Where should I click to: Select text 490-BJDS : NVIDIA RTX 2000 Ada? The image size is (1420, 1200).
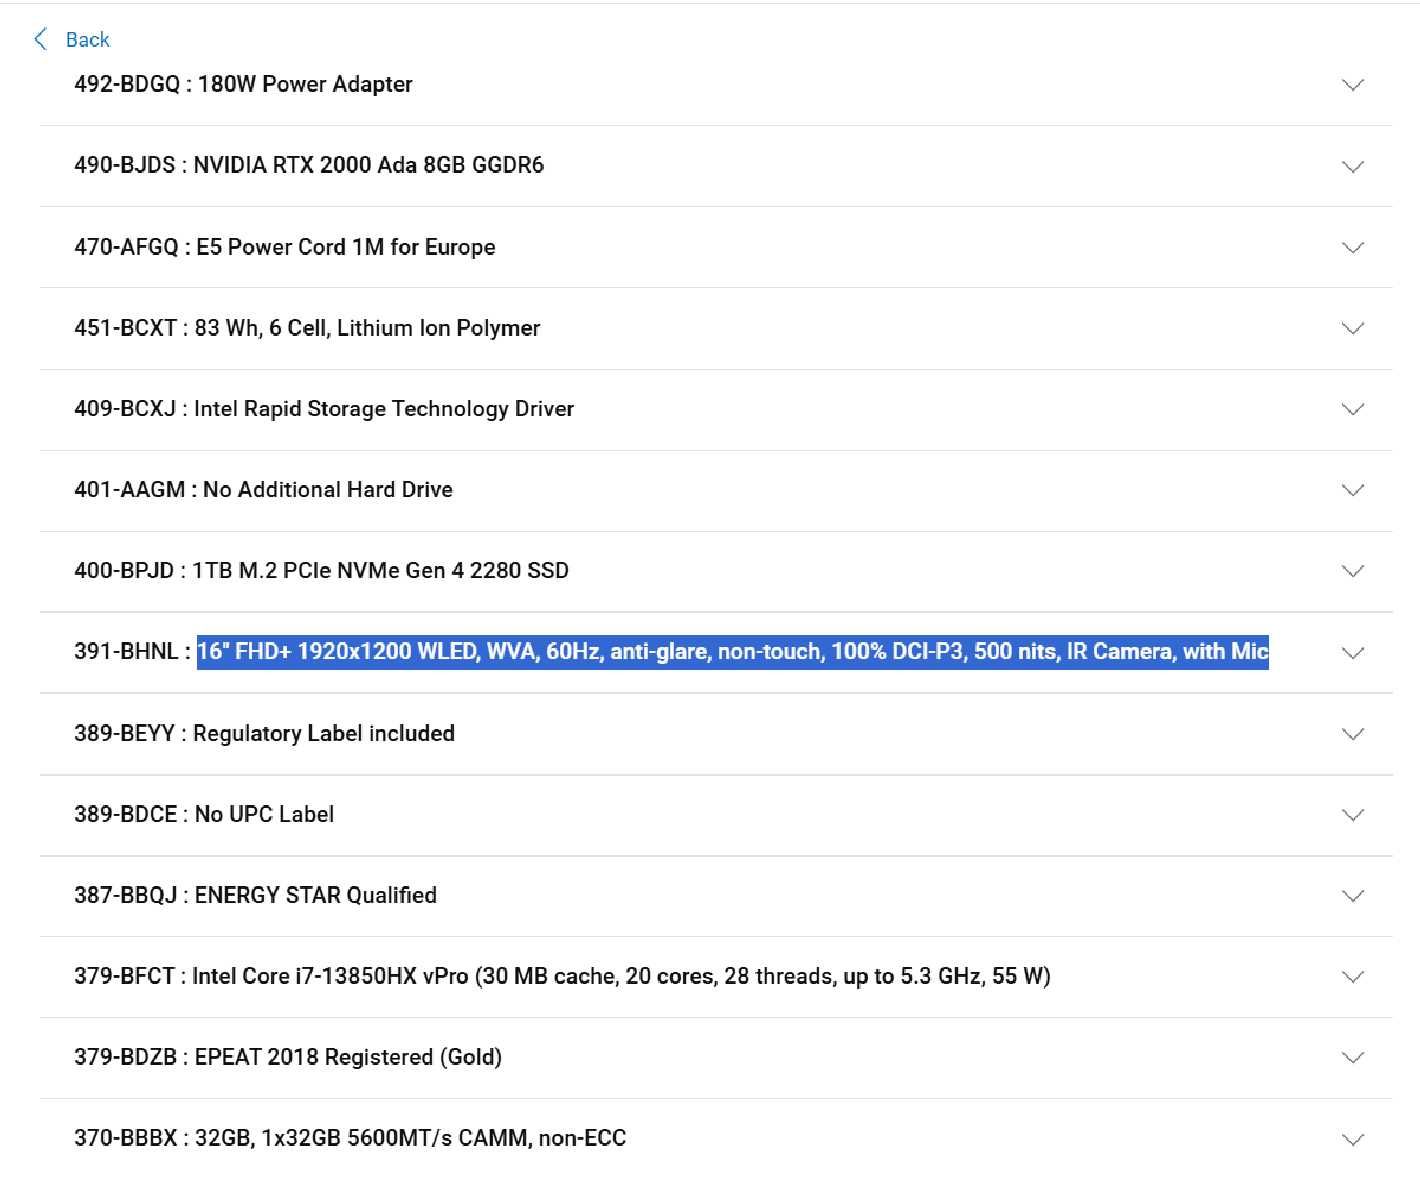(x=309, y=165)
